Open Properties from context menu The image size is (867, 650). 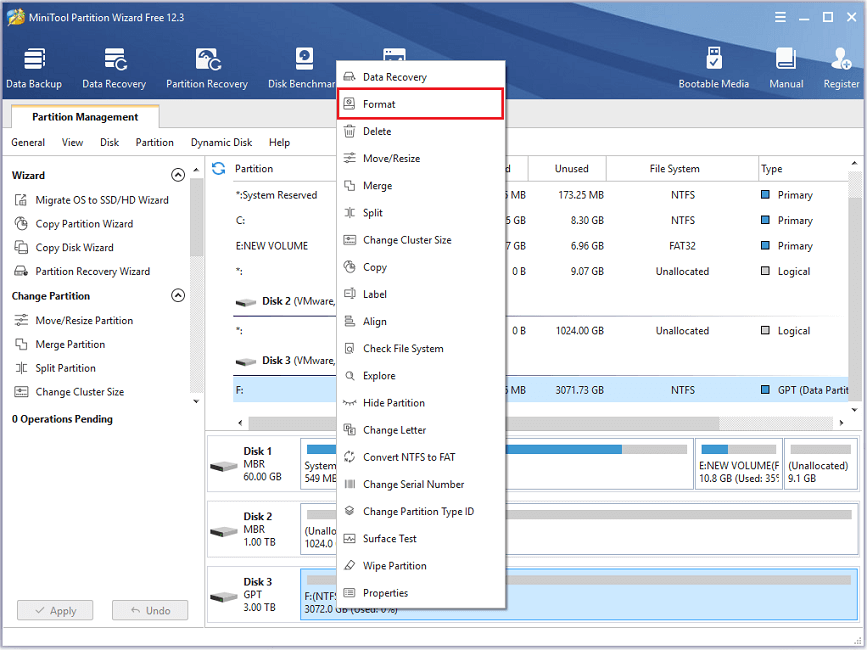pyautogui.click(x=421, y=593)
